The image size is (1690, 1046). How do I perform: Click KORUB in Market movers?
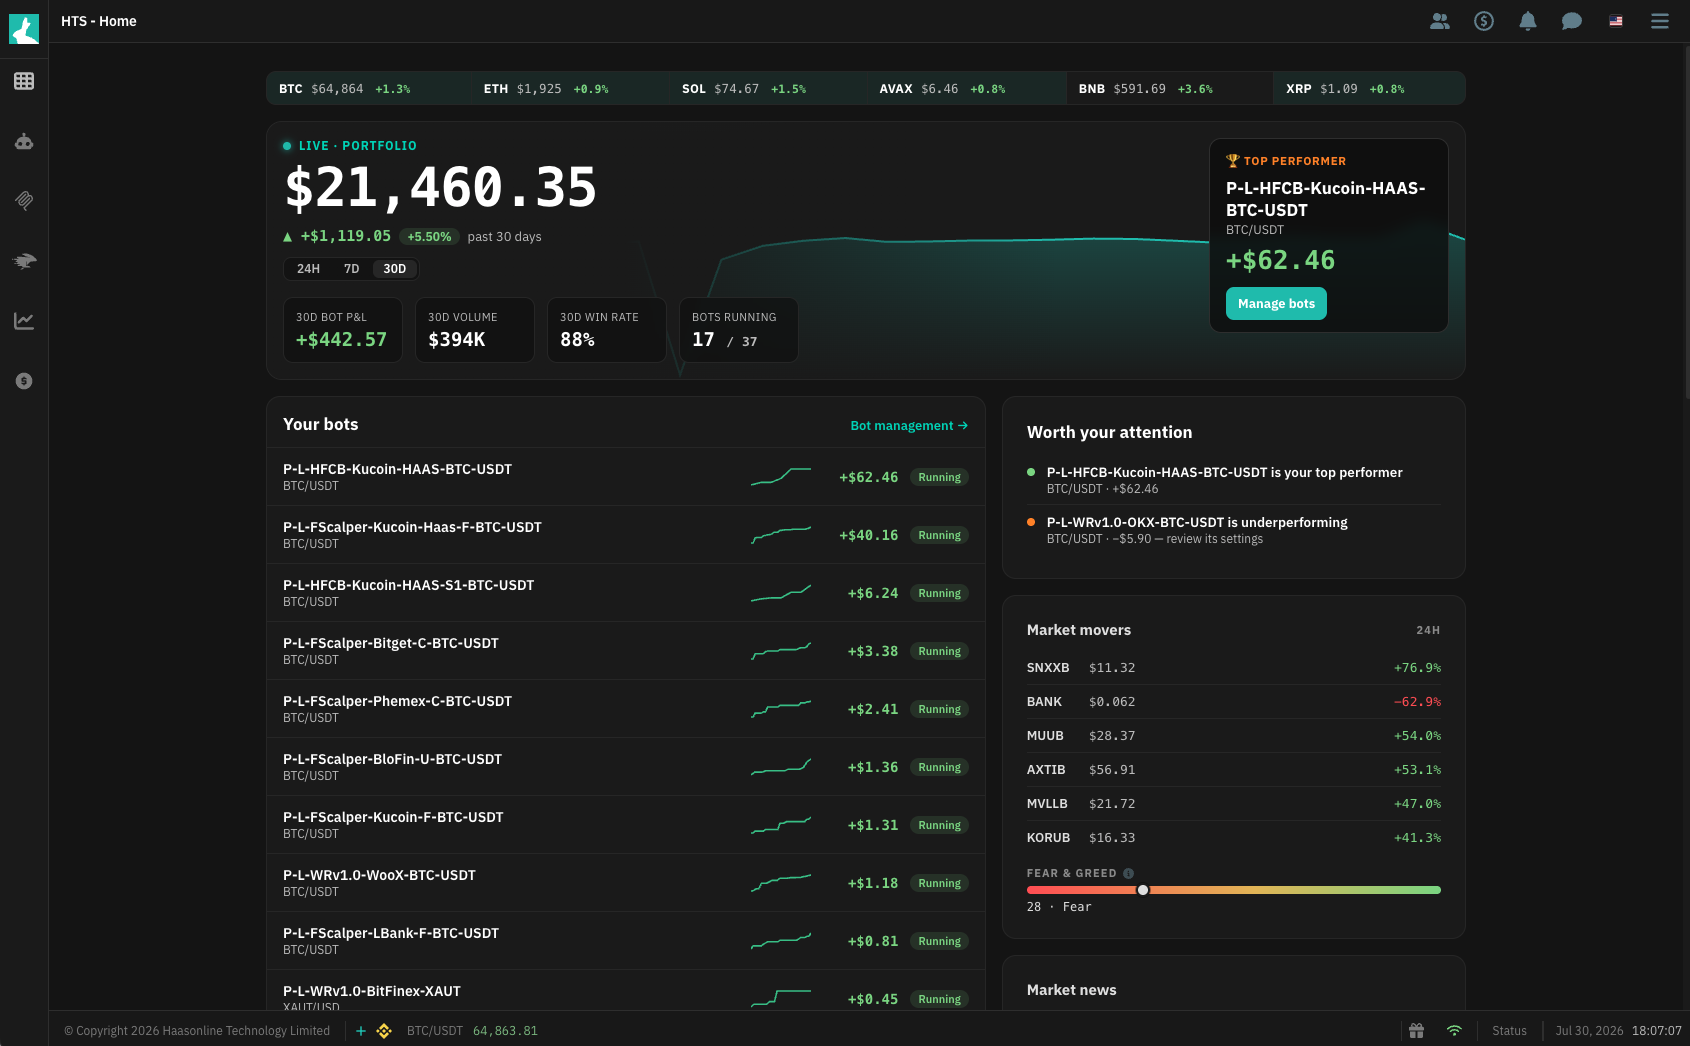pos(1234,838)
